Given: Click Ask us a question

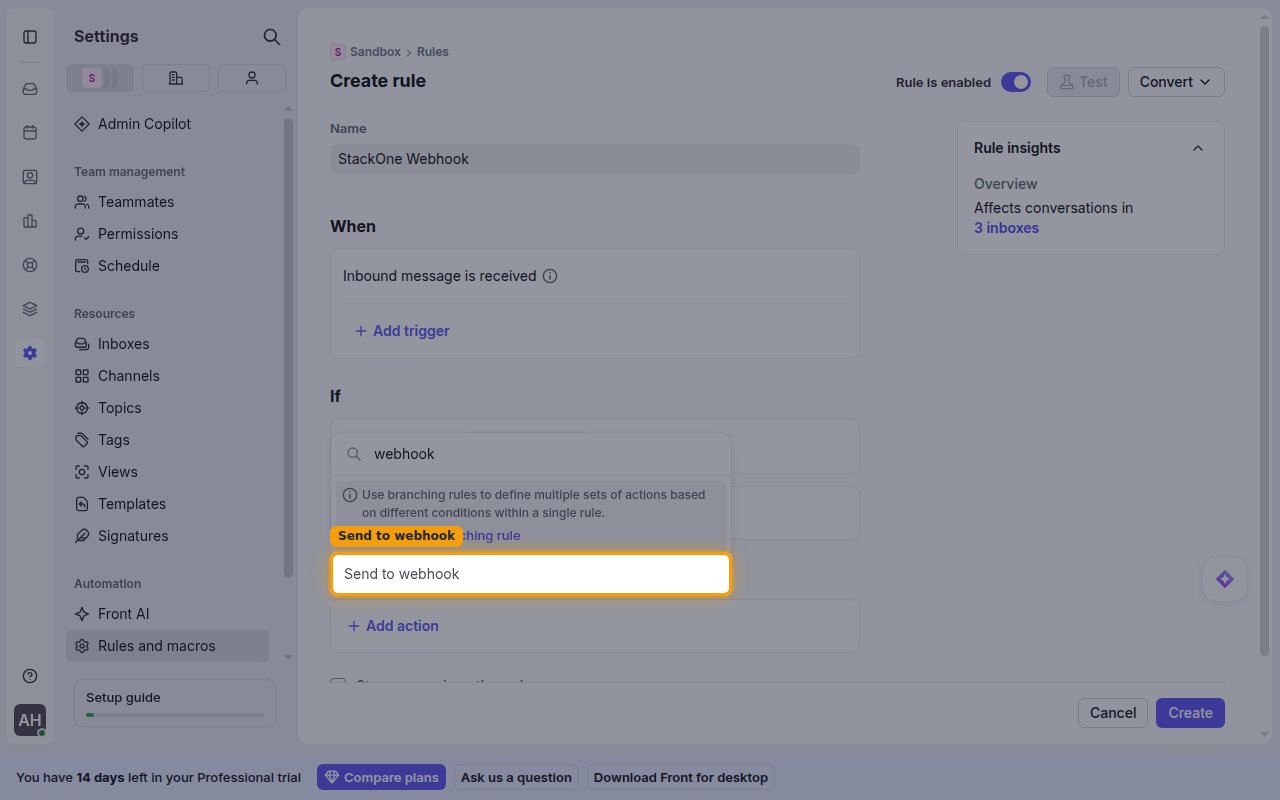Looking at the screenshot, I should (516, 777).
